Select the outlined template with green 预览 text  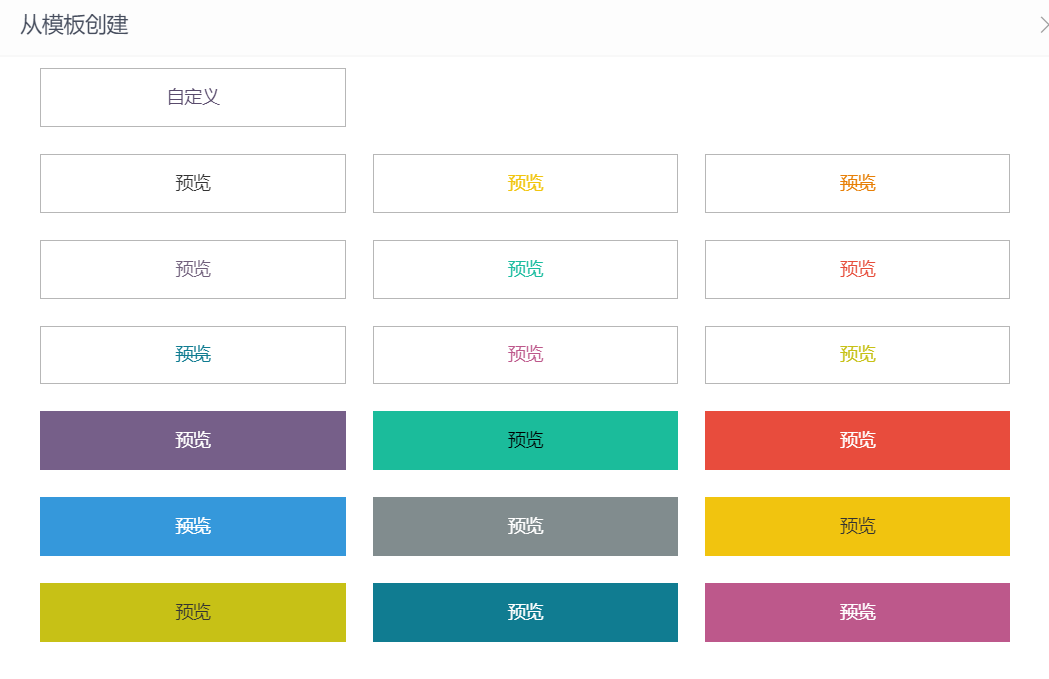(x=525, y=269)
